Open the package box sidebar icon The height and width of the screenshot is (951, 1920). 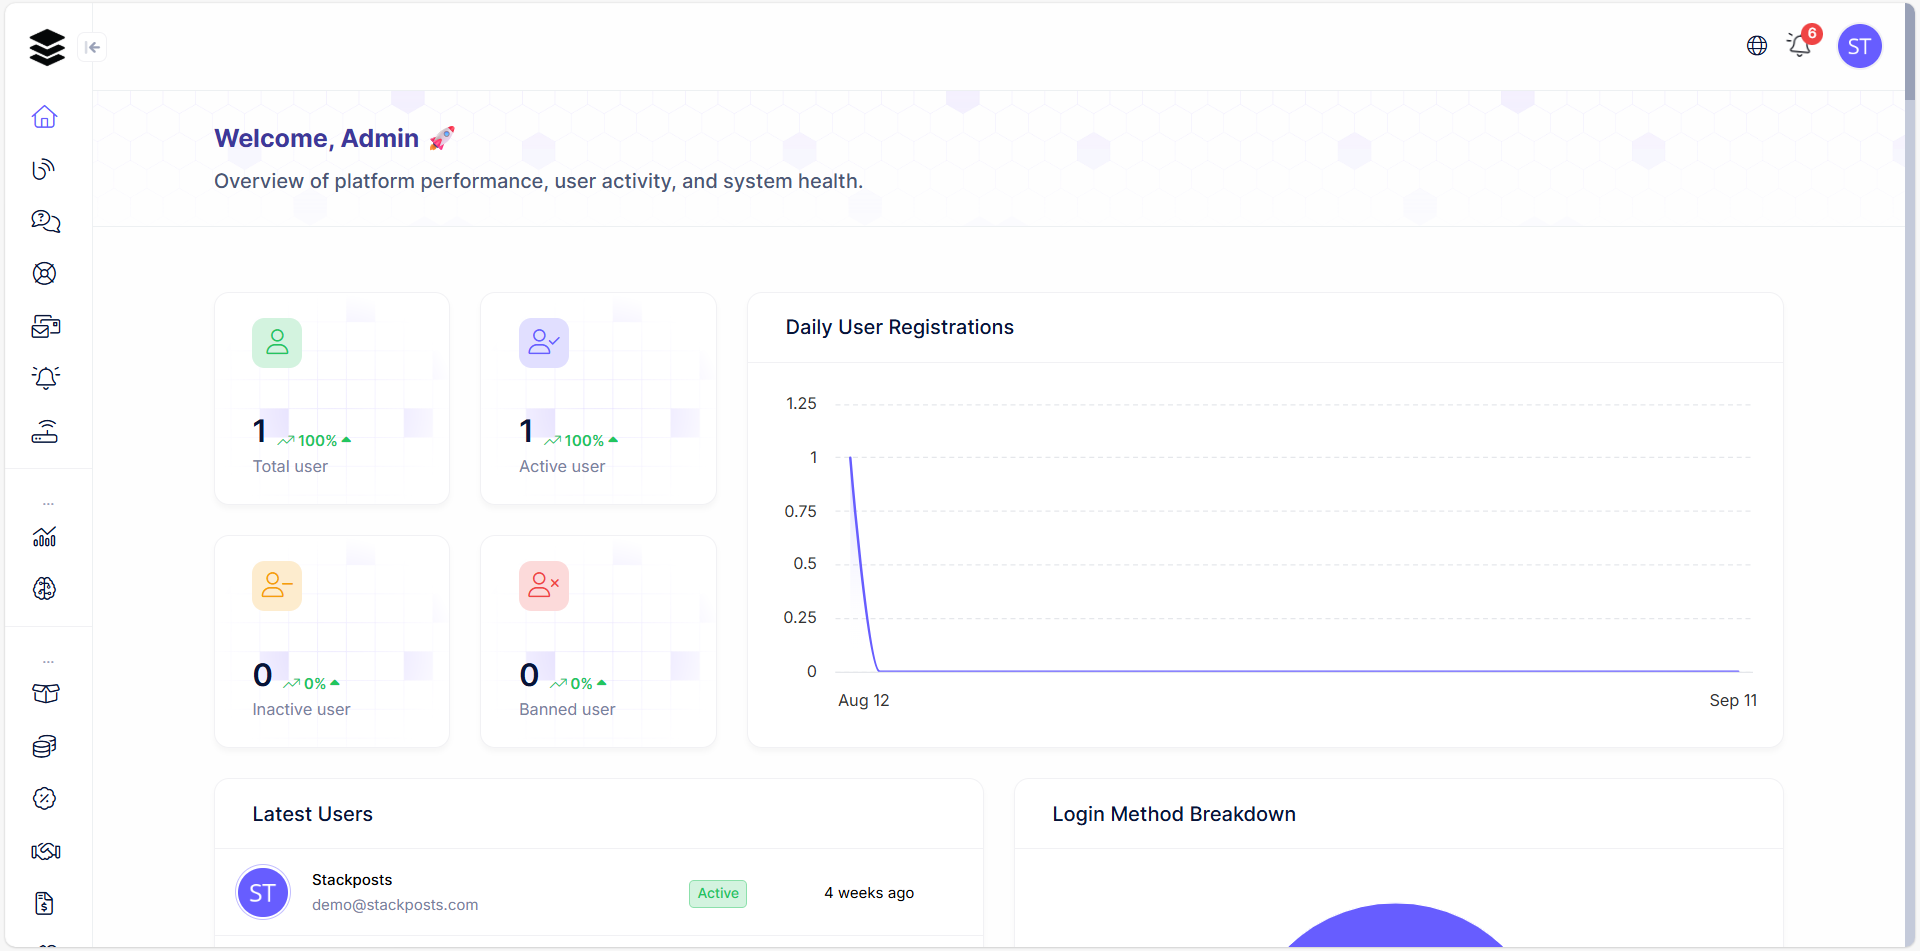tap(45, 694)
